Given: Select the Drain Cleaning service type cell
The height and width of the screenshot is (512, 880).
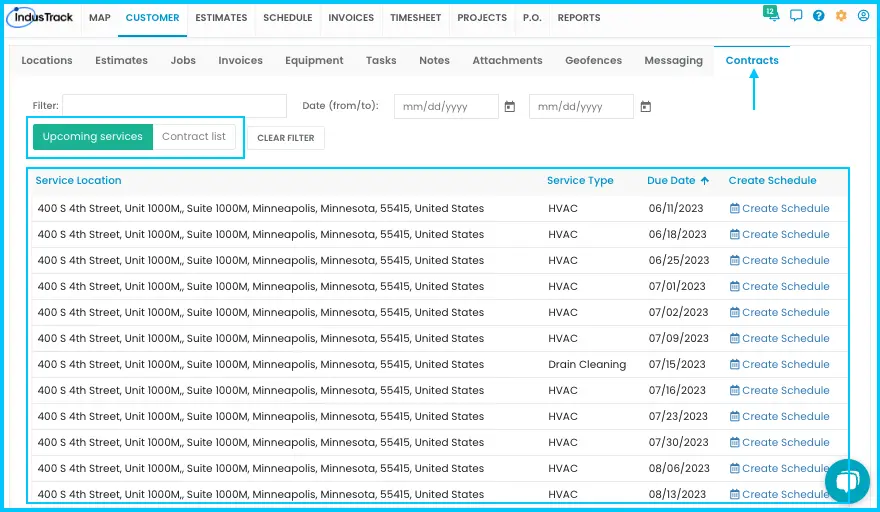Looking at the screenshot, I should 587,364.
